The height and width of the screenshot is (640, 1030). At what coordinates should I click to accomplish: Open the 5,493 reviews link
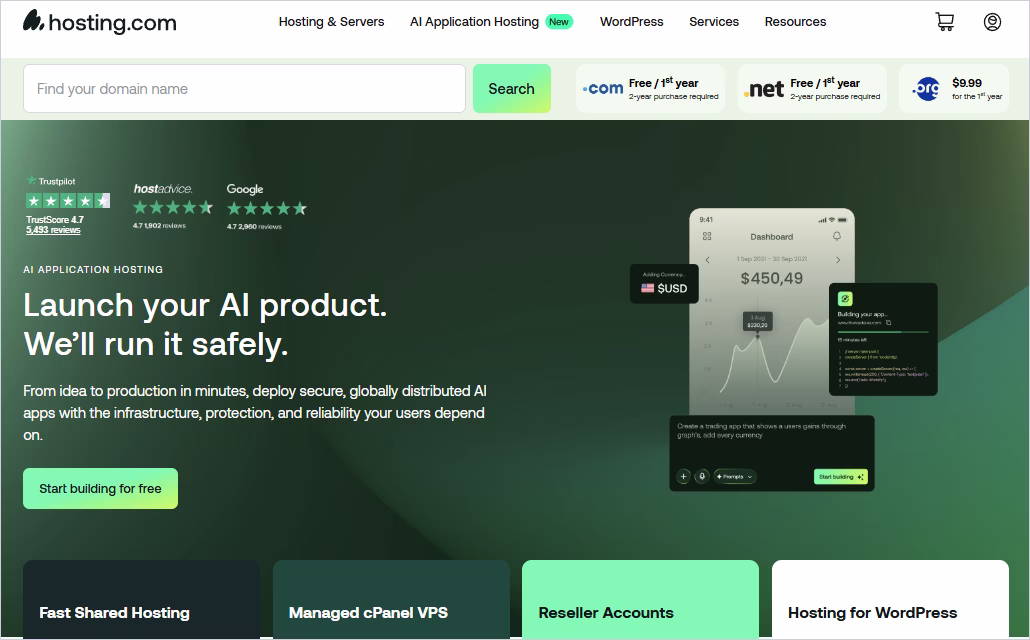coord(53,230)
